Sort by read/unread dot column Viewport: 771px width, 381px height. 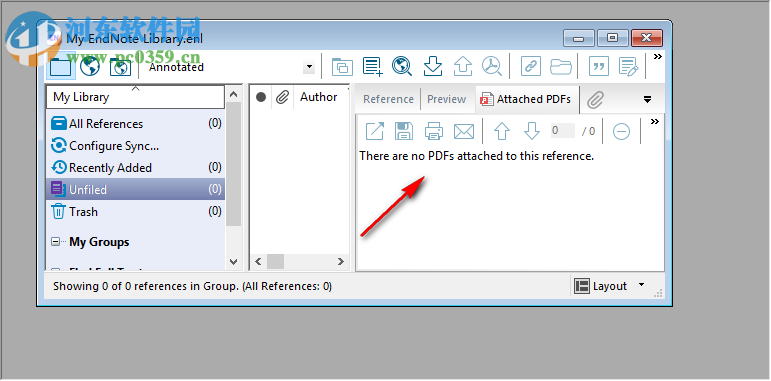[x=261, y=97]
